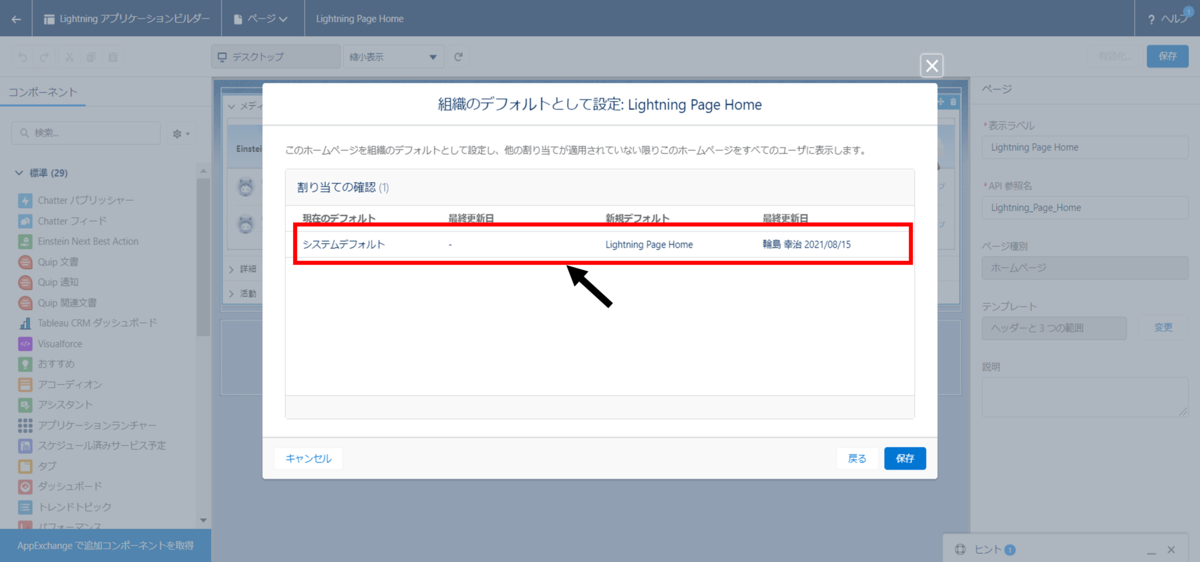Screen dimensions: 1200x562
Task: Click the back arrow in the header
Action: [16, 18]
